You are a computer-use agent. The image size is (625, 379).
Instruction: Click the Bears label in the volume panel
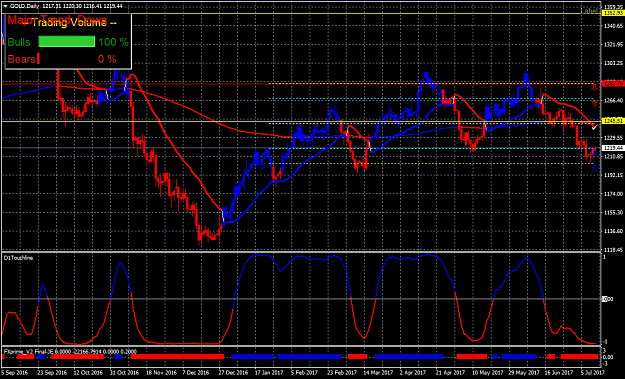point(22,59)
